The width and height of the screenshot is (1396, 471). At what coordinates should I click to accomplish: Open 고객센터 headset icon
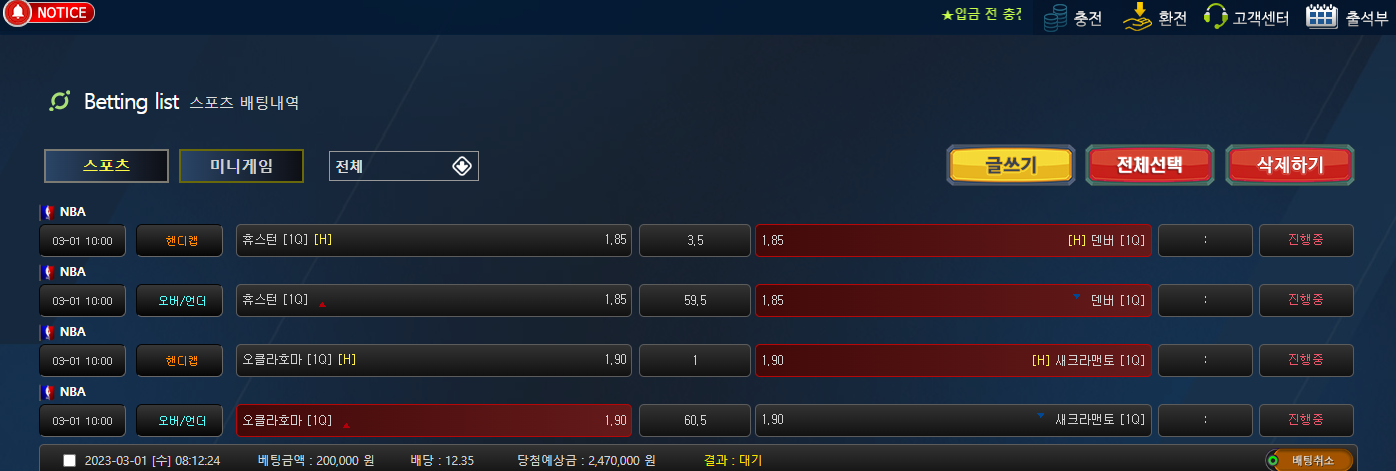pos(1216,17)
